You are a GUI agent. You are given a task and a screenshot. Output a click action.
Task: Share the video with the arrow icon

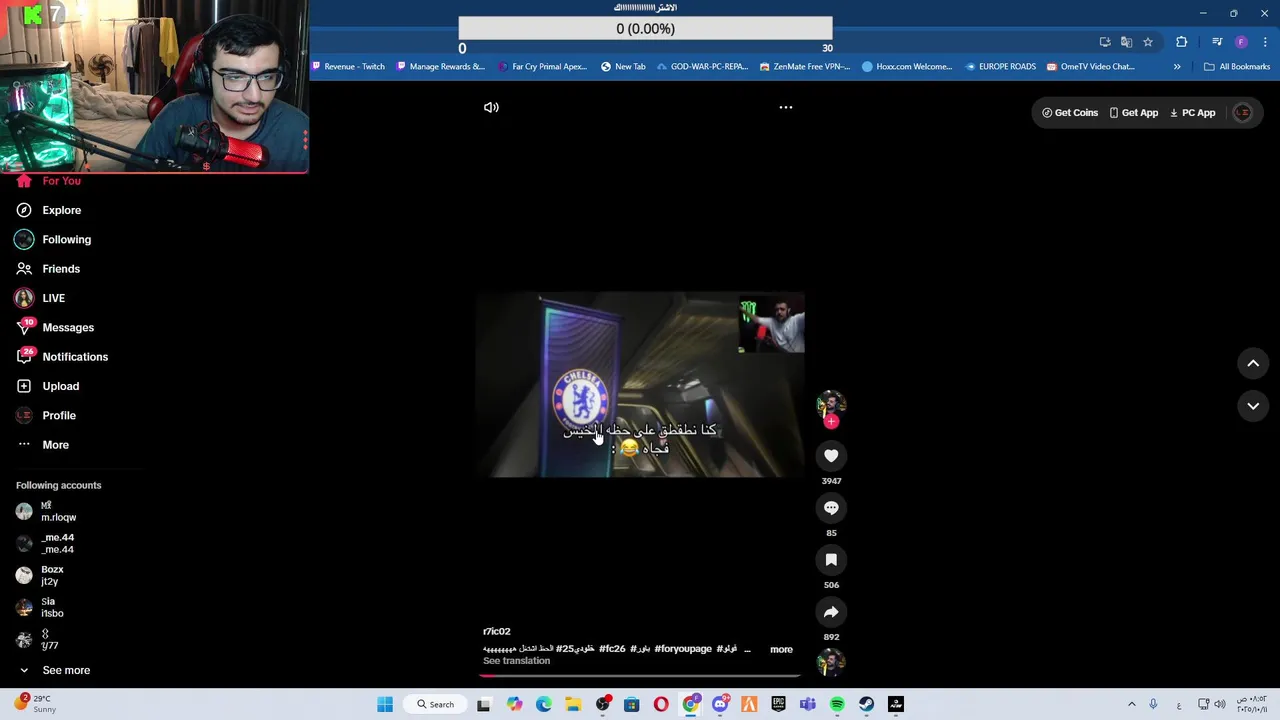click(x=831, y=612)
